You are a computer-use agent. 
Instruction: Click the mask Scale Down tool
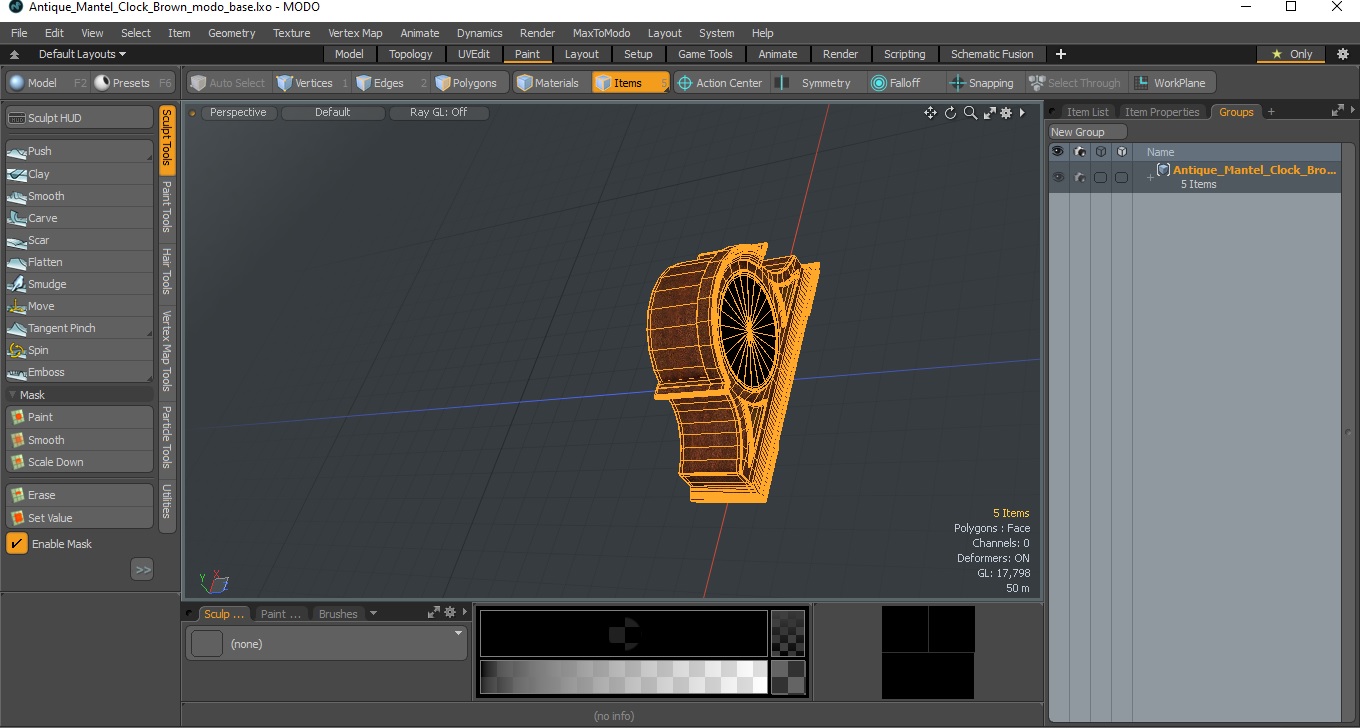[79, 462]
